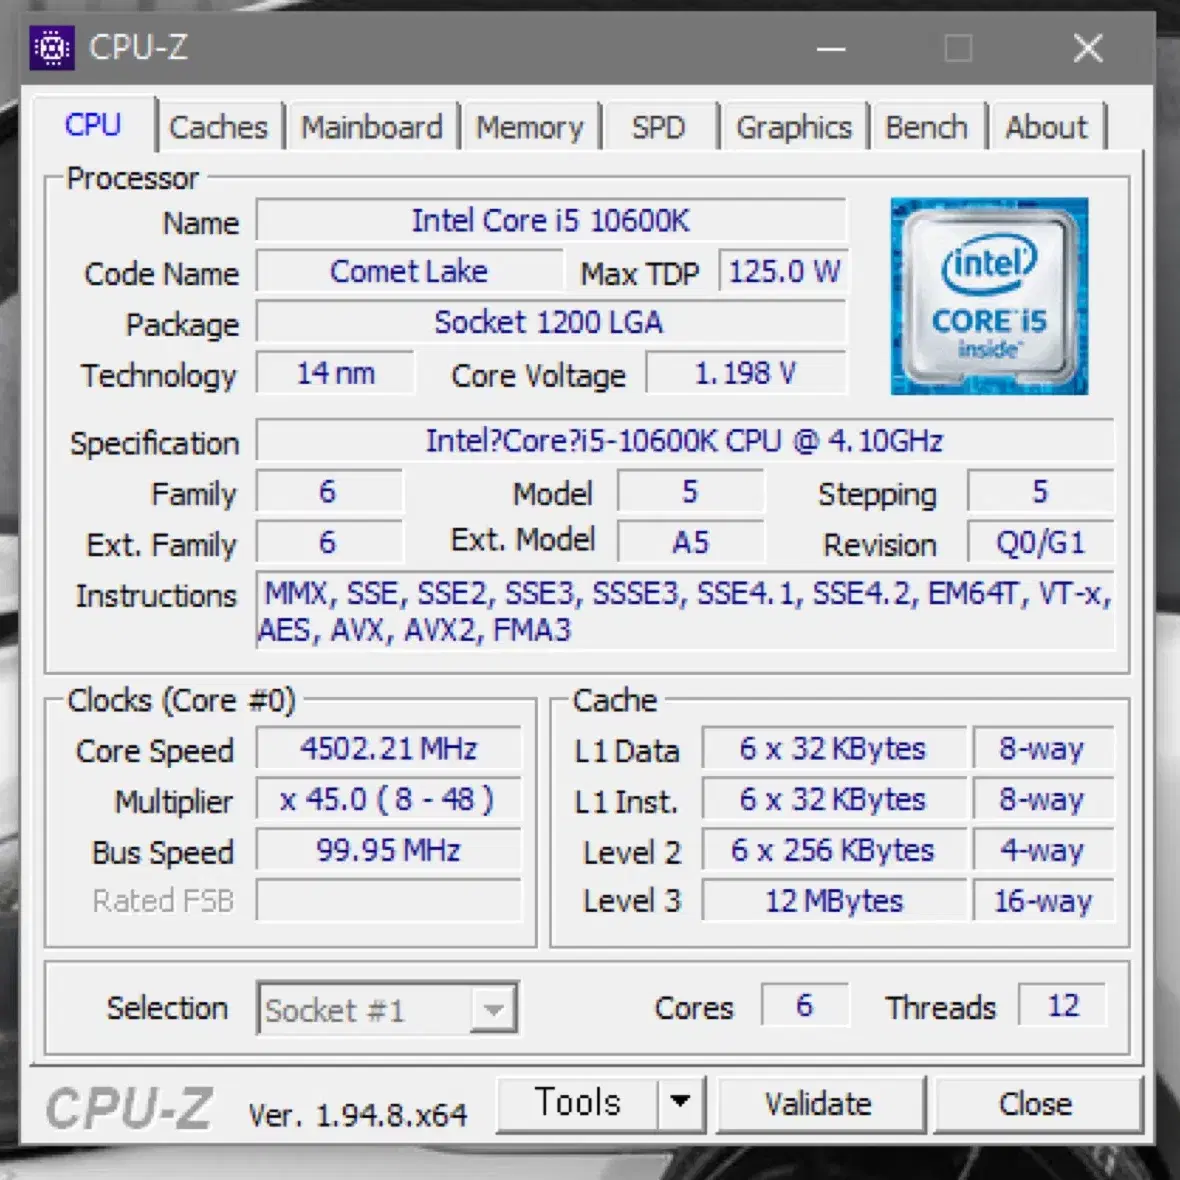Viewport: 1180px width, 1180px height.
Task: Click the package value 'Socket 1200 LGA'
Action: 551,322
